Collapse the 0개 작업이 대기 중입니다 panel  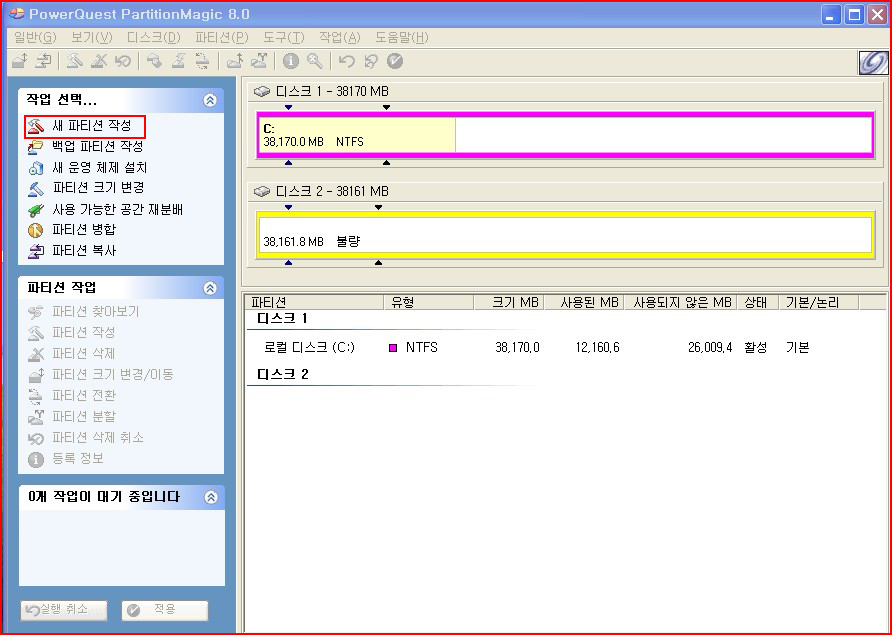[210, 497]
